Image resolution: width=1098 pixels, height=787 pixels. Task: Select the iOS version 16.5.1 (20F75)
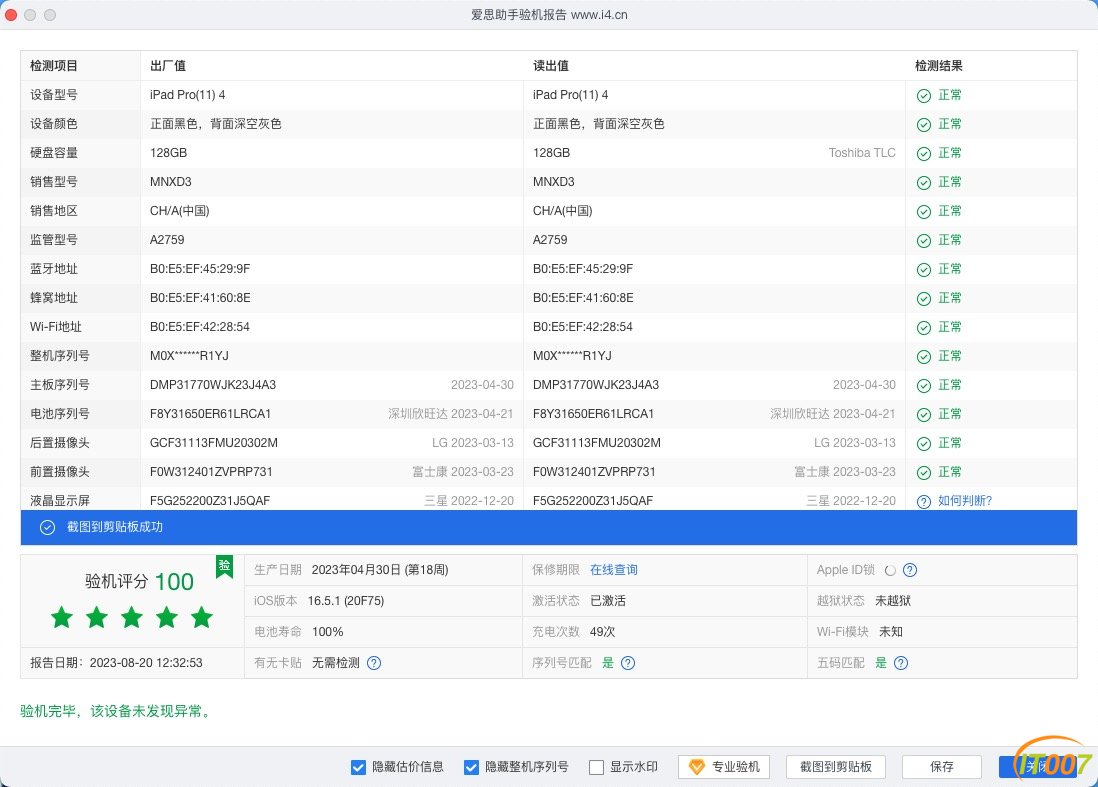346,601
